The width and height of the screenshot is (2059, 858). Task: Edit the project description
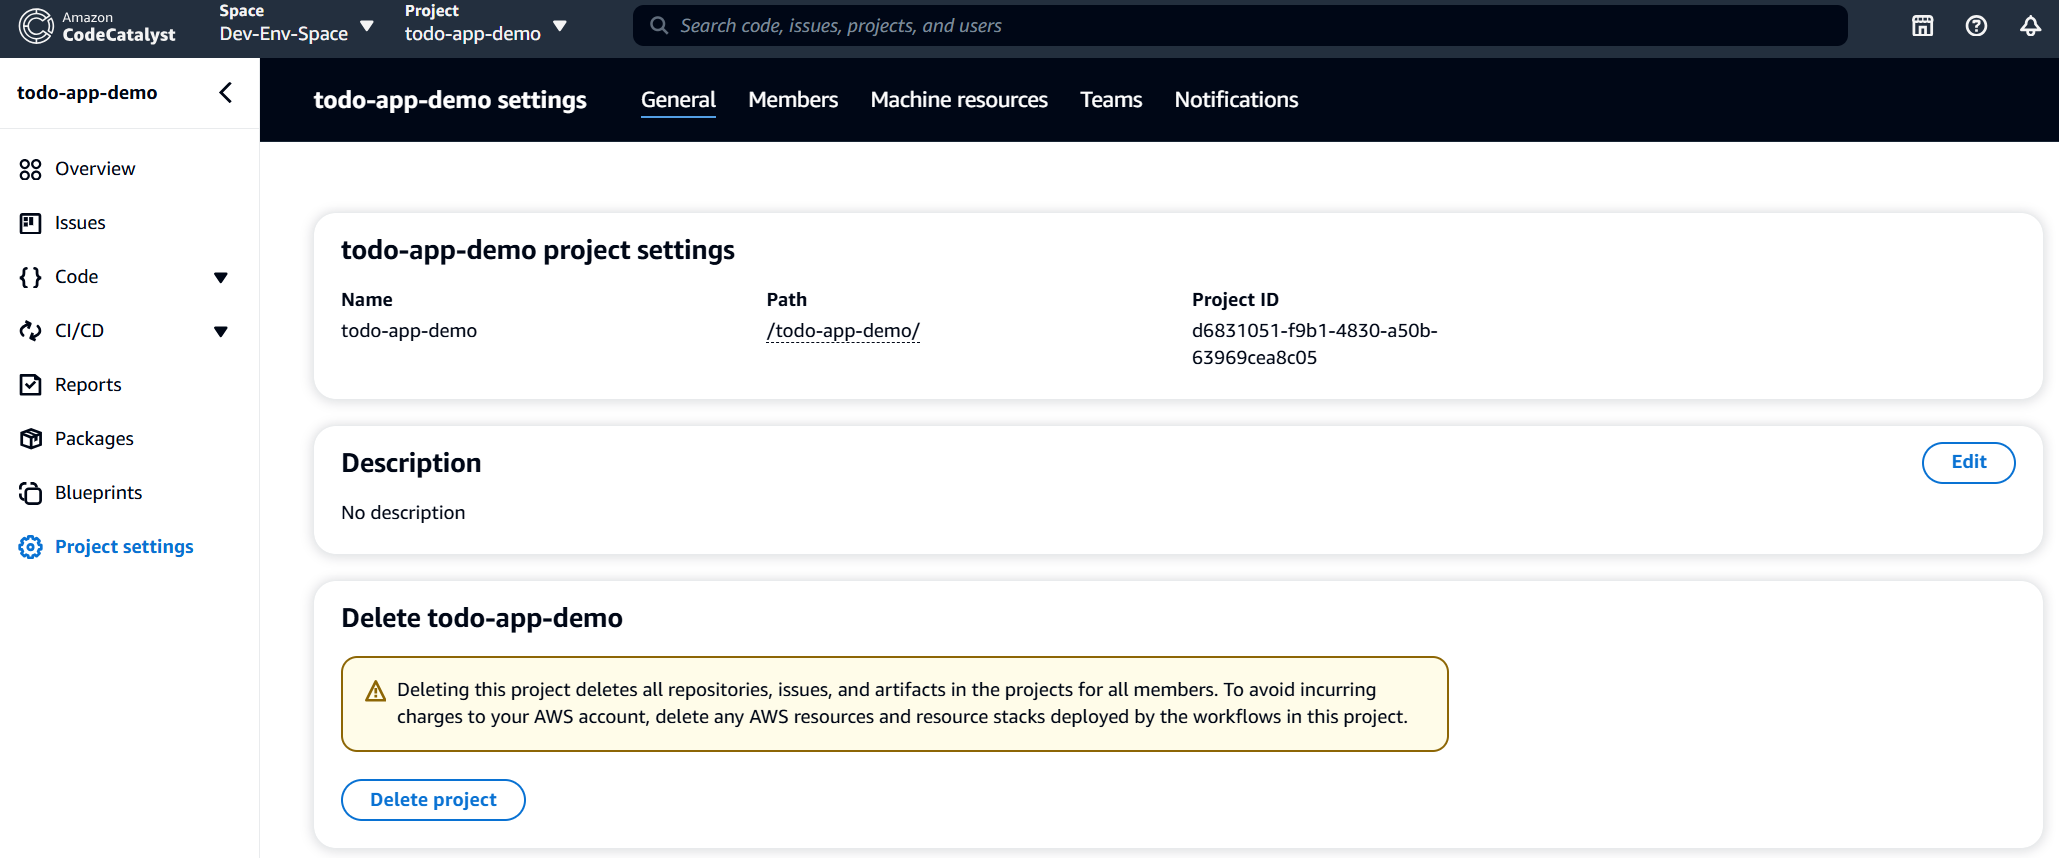[x=1967, y=462]
